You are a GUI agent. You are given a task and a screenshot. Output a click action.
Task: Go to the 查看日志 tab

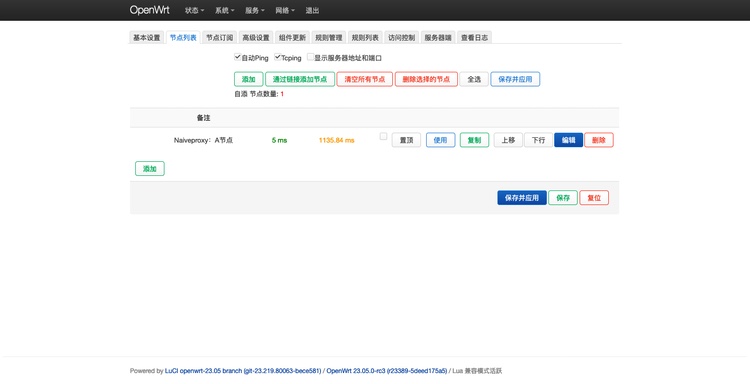474,38
